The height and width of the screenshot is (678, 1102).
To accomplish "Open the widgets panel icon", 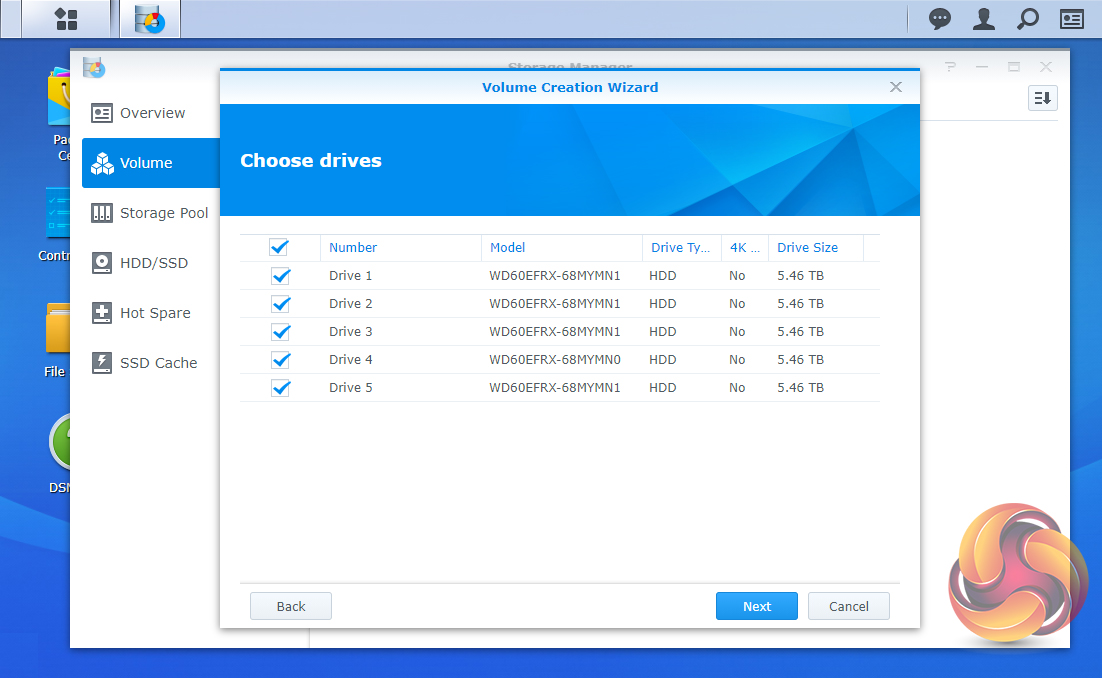I will click(1072, 19).
